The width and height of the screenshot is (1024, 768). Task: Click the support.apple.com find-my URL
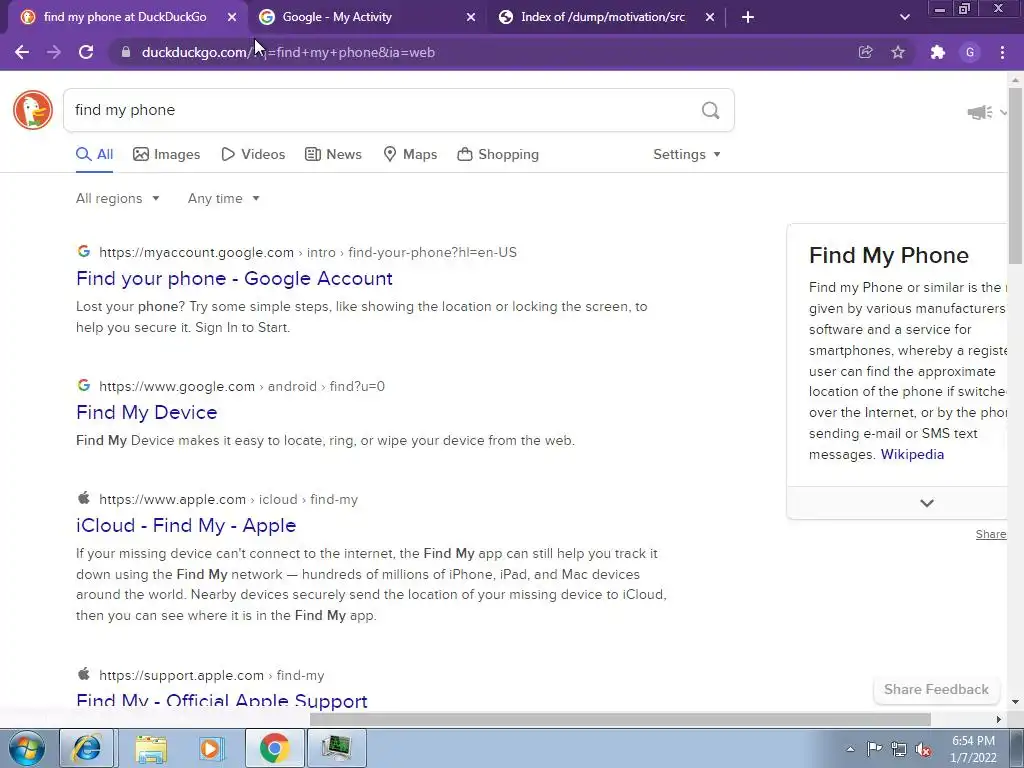(212, 676)
